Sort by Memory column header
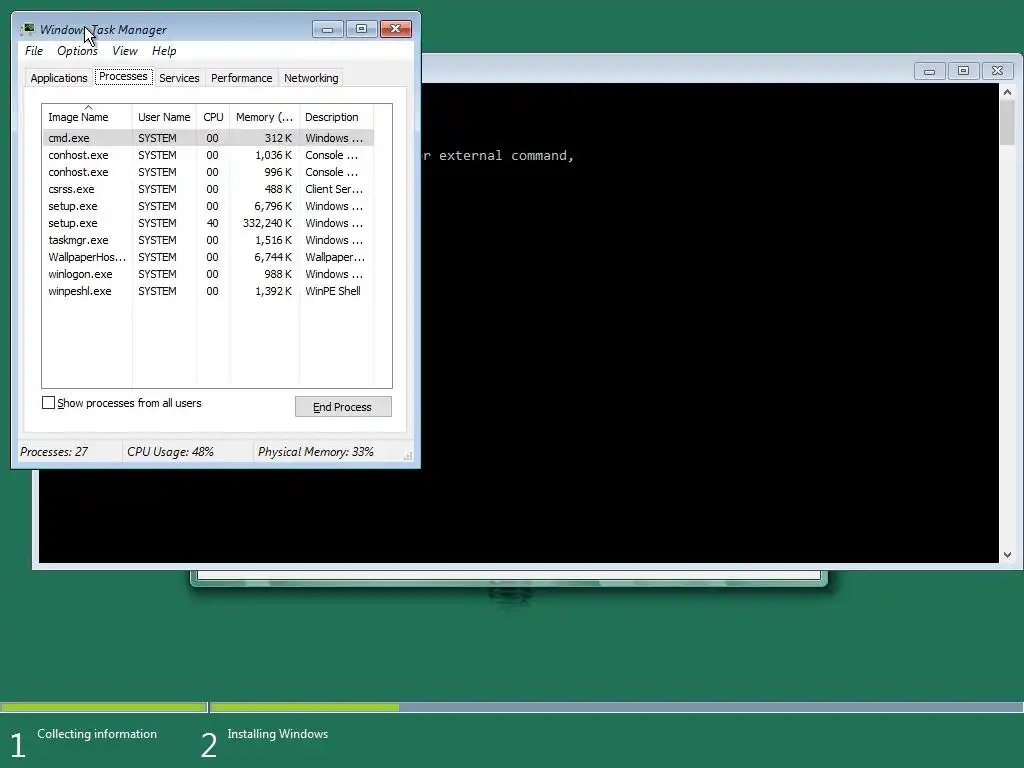This screenshot has height=768, width=1024. 264,117
